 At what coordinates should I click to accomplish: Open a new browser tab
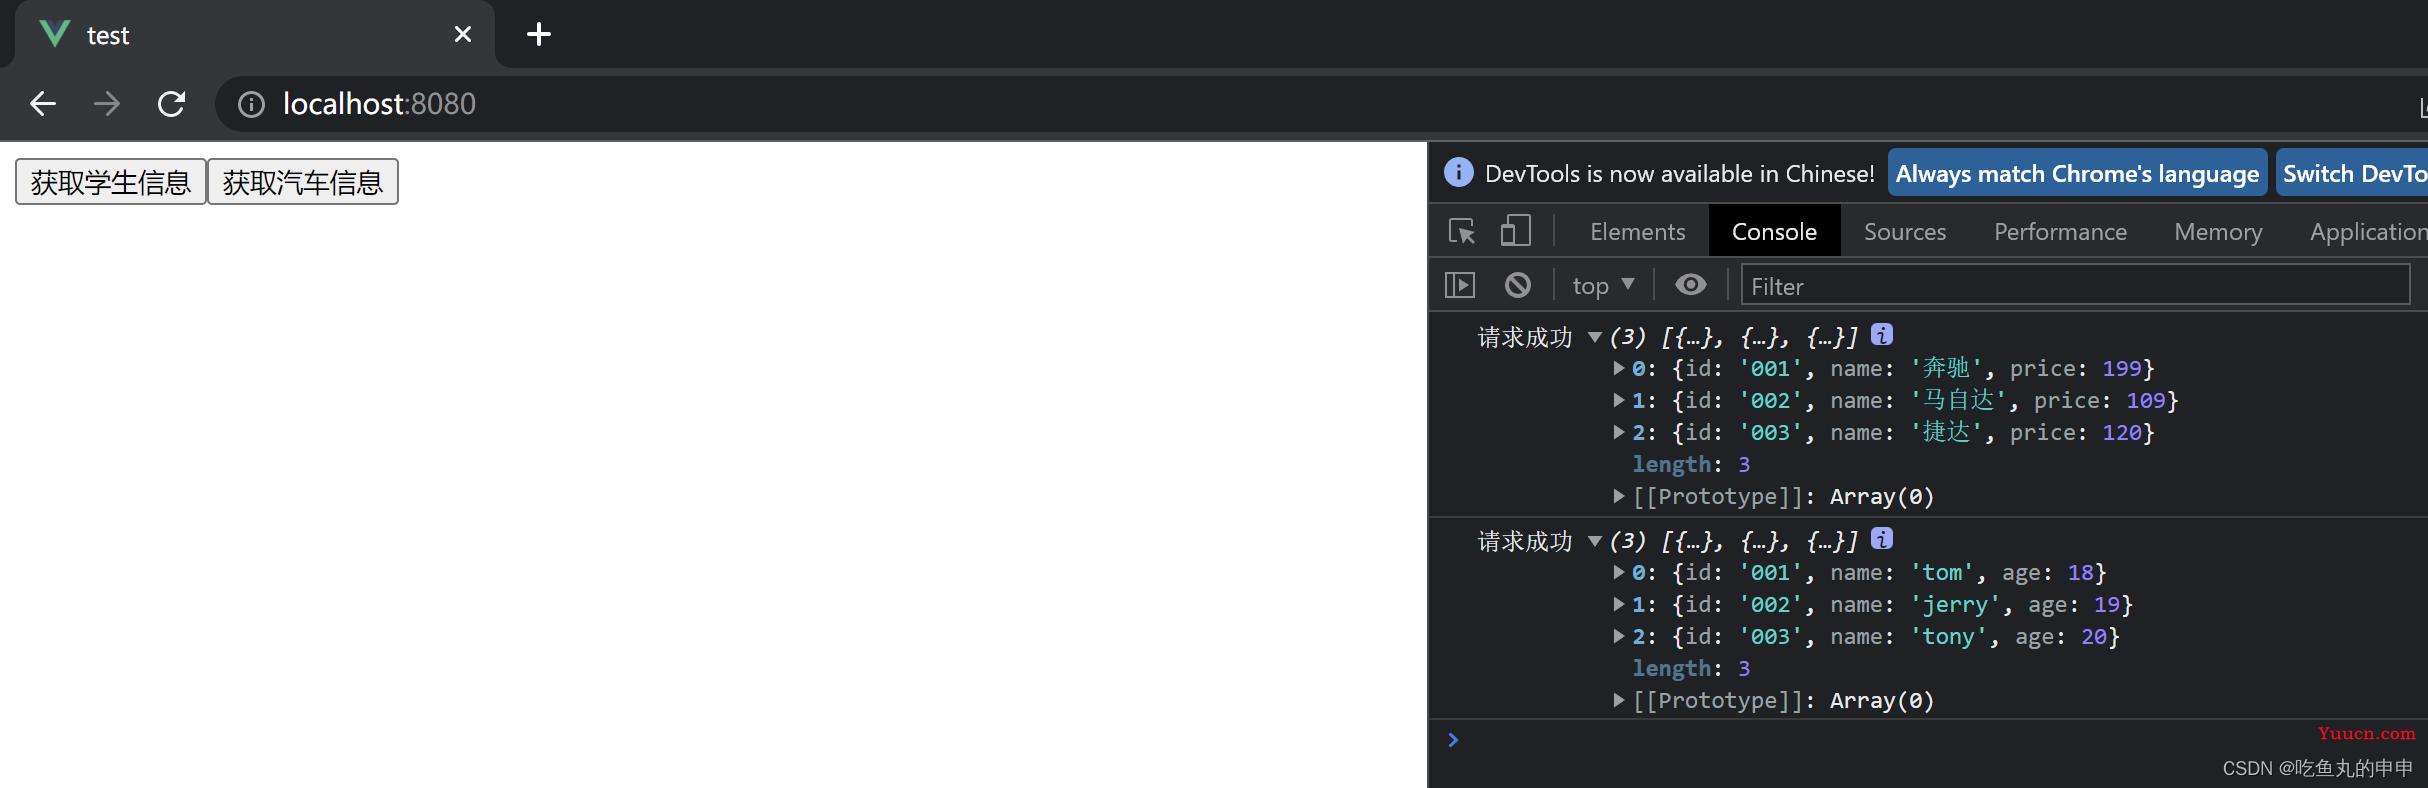point(539,34)
